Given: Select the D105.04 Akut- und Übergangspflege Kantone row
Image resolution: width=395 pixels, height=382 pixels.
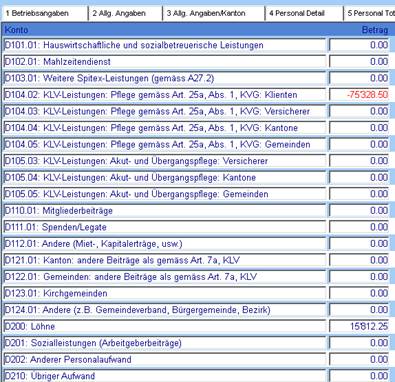Looking at the screenshot, I should [165, 177].
